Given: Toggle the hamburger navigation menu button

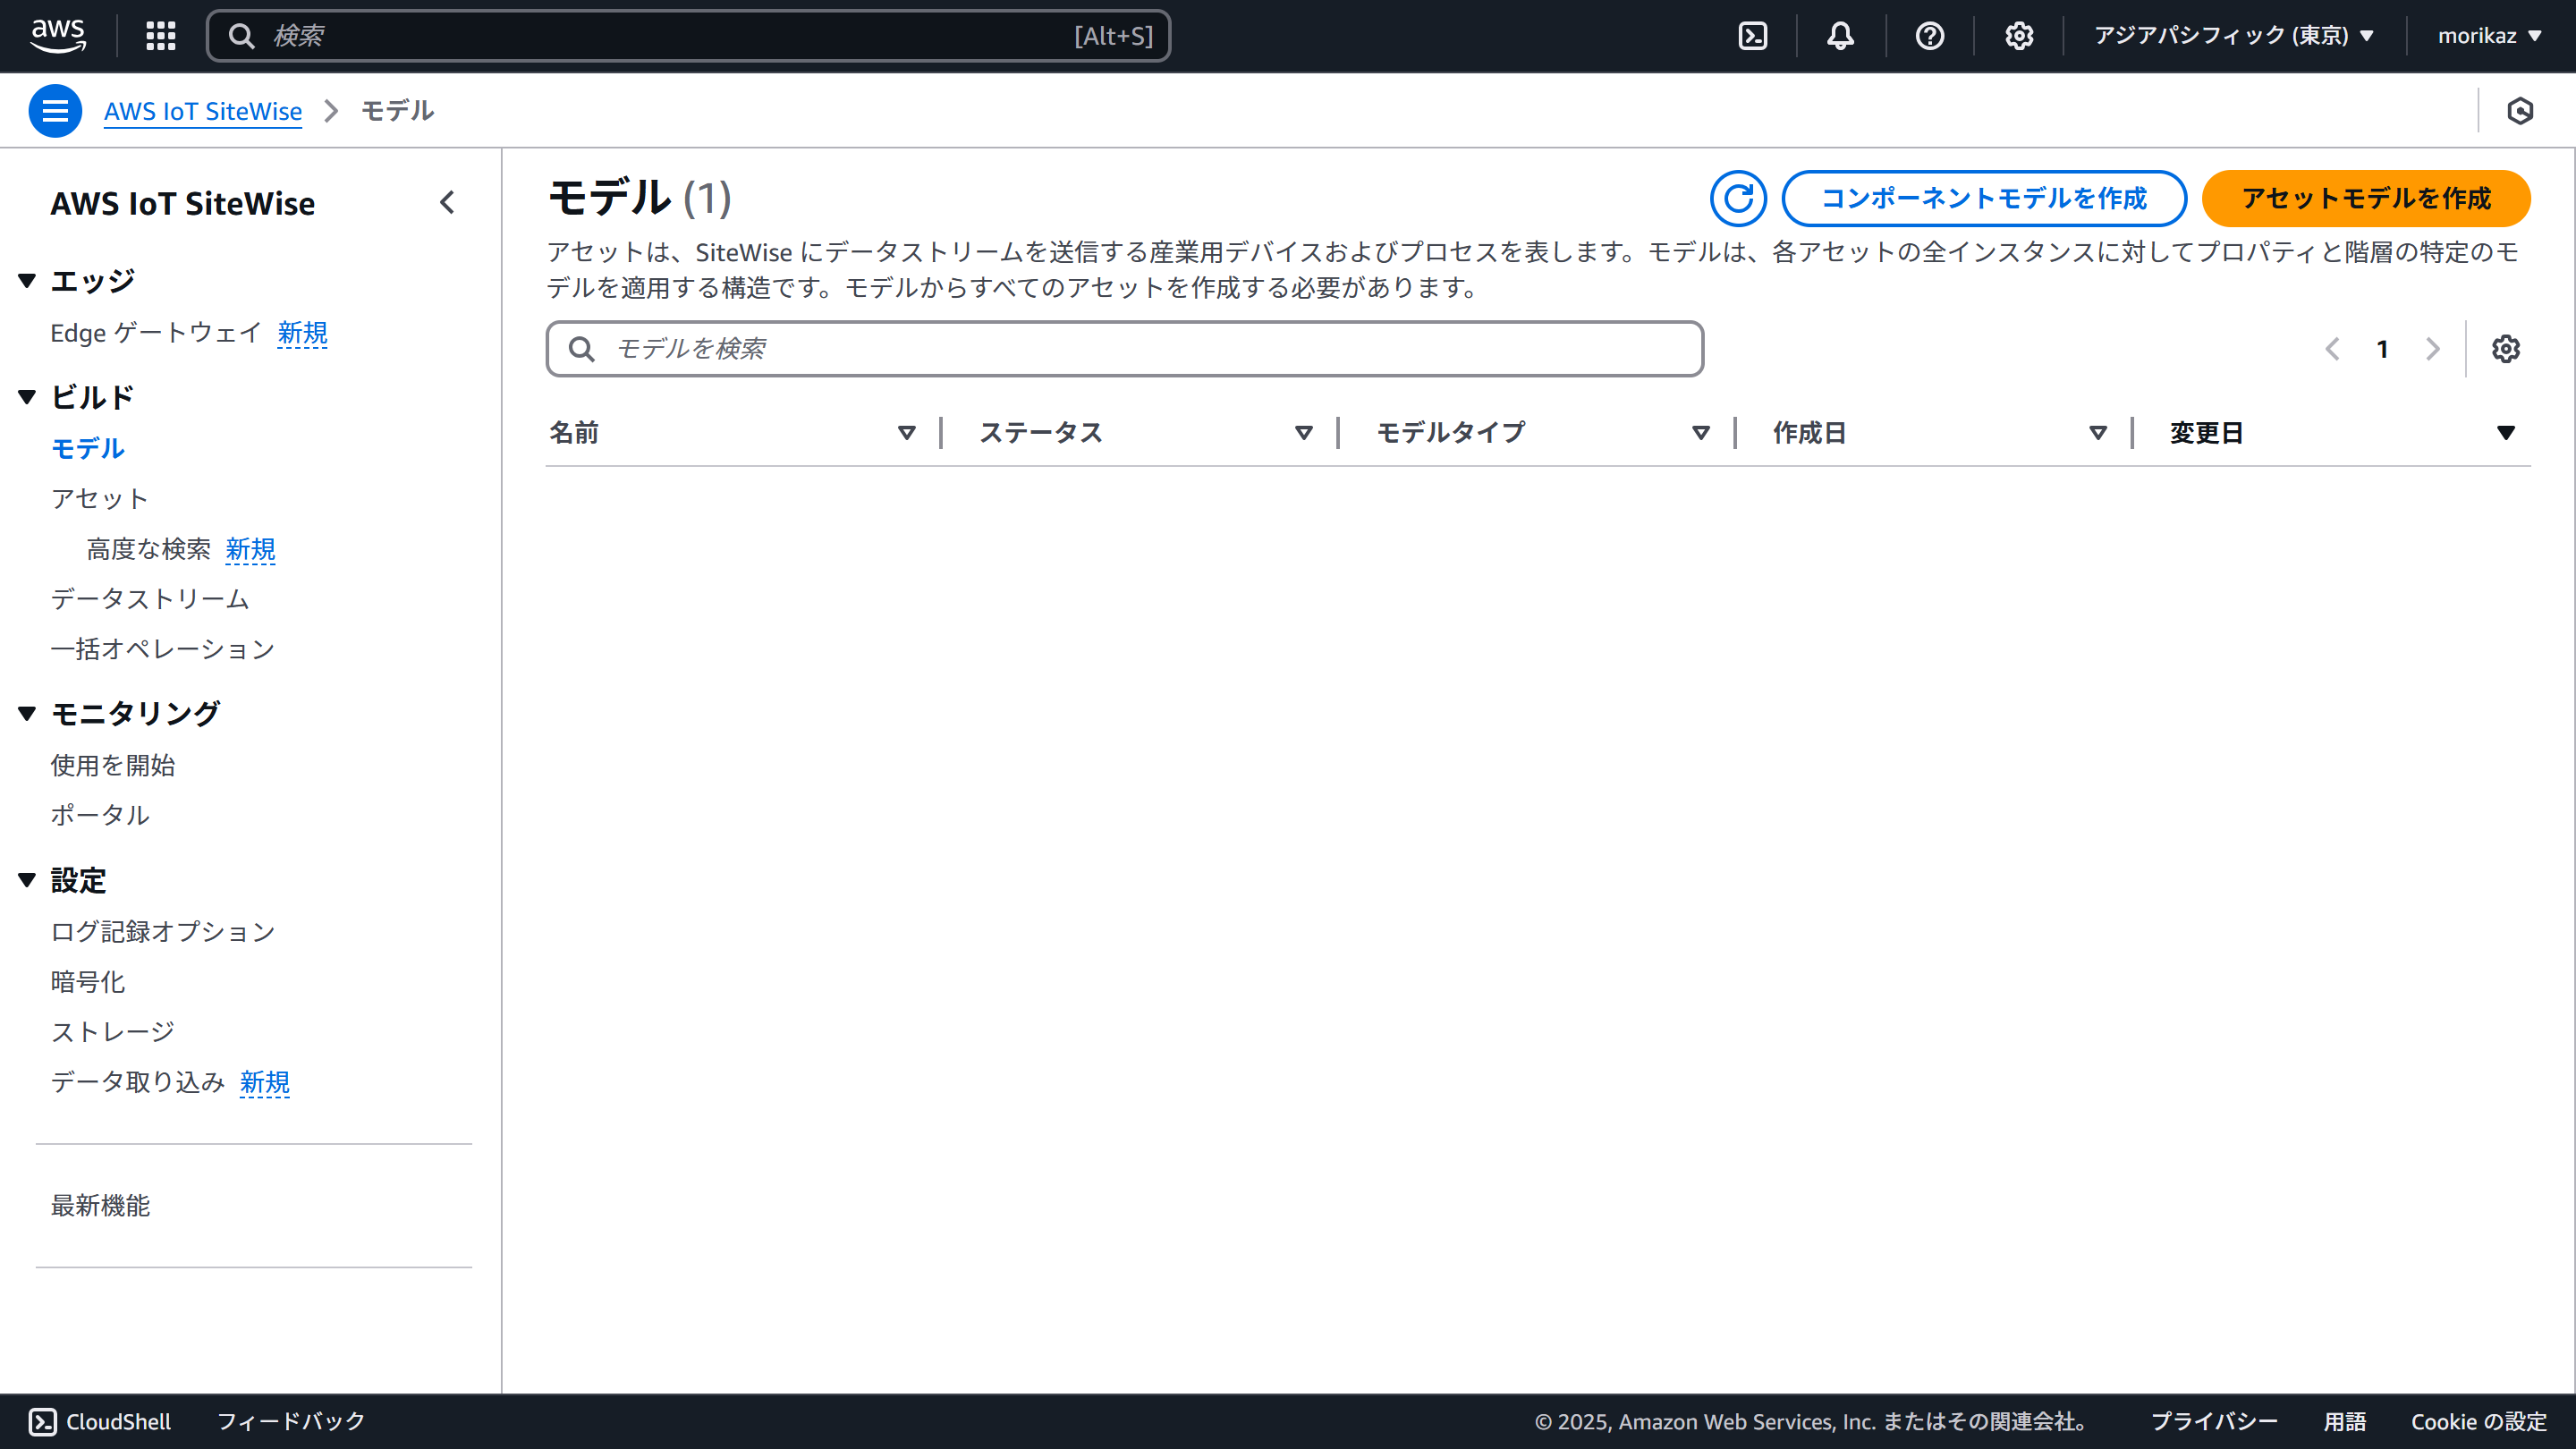Looking at the screenshot, I should (55, 111).
